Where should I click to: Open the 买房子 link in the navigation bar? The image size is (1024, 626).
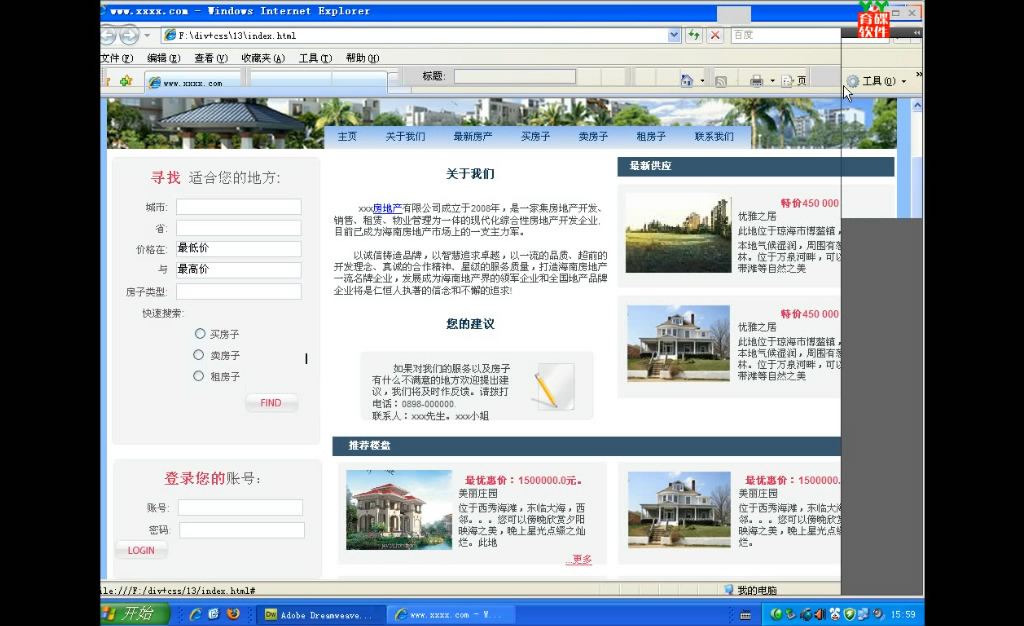[535, 136]
